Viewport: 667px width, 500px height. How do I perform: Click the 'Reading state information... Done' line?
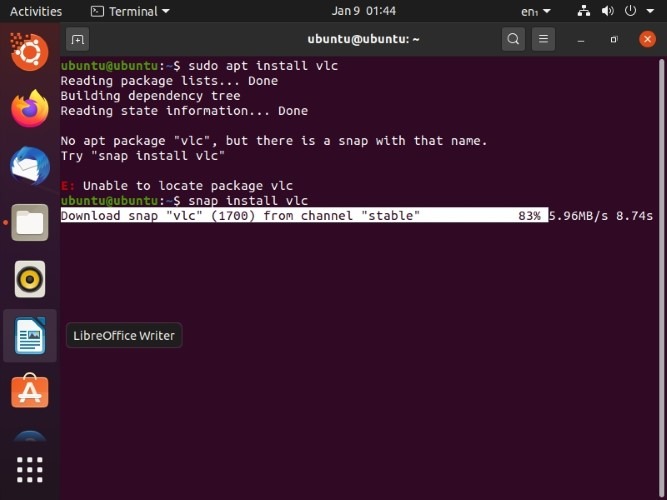184,111
